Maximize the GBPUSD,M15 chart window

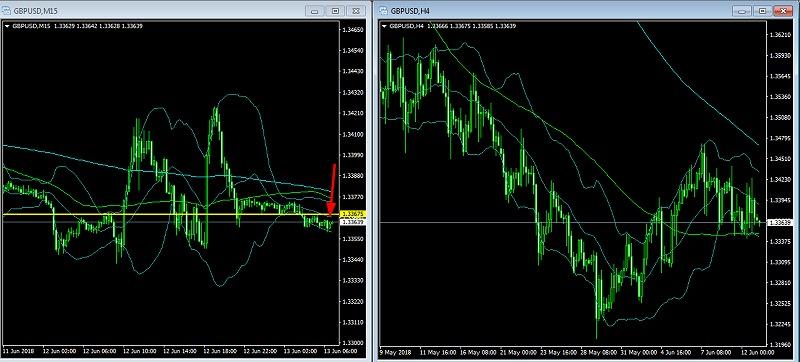pos(336,11)
